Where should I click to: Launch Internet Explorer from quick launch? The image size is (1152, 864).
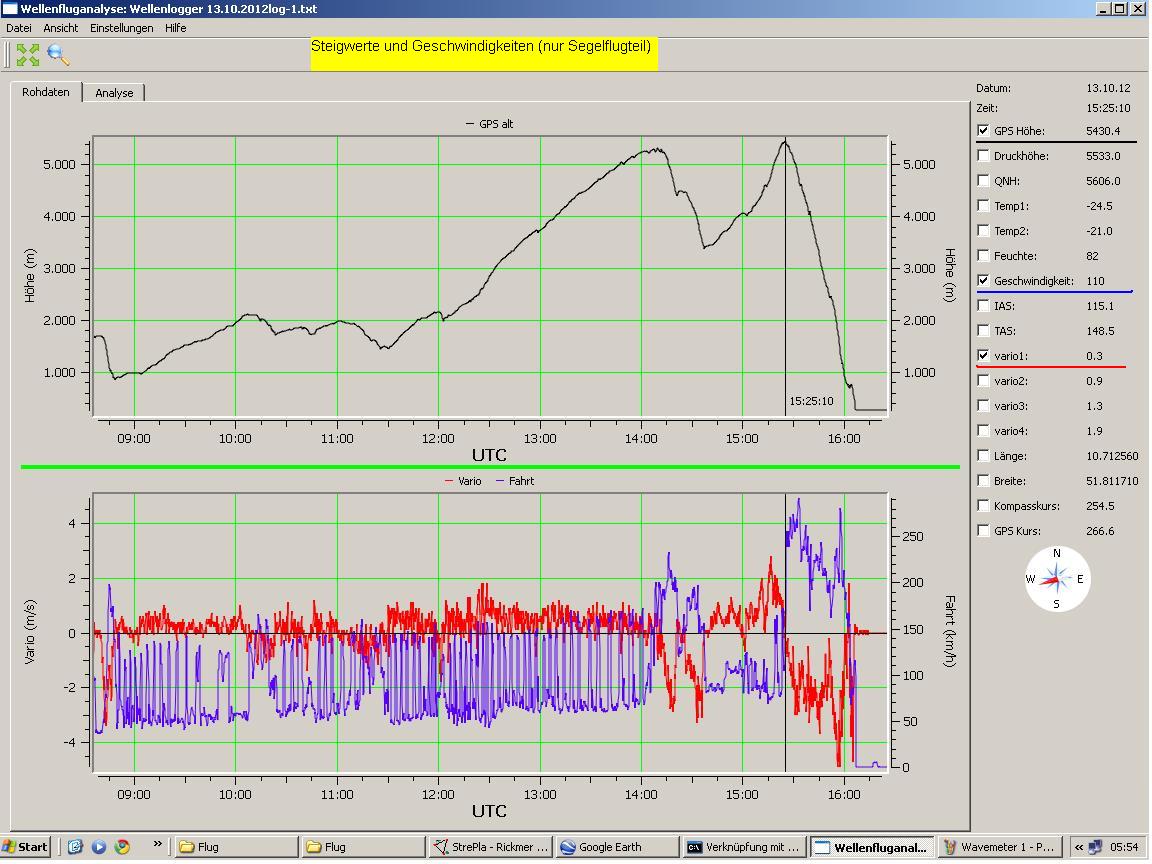click(x=75, y=847)
